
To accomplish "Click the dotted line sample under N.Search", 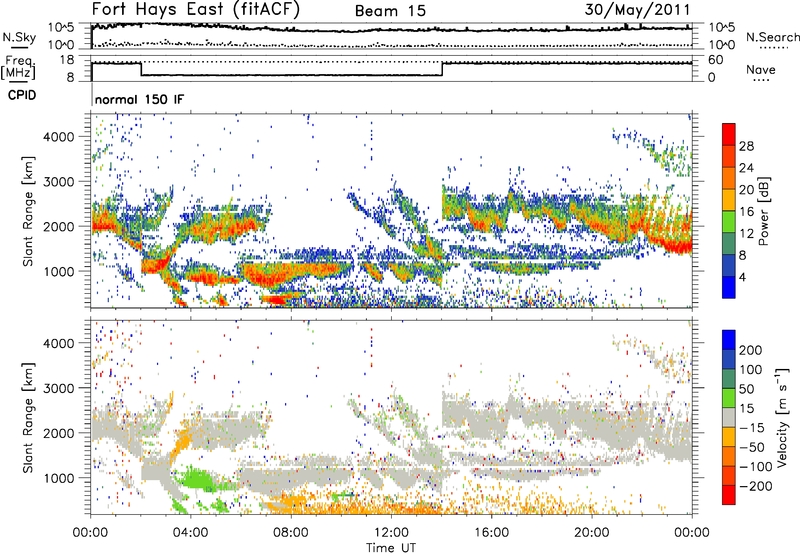I will pos(773,47).
